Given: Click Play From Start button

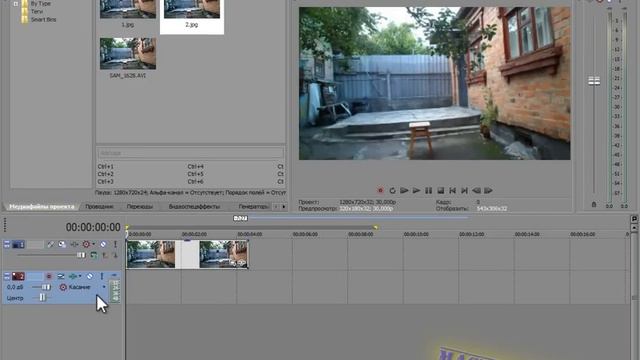Looking at the screenshot, I should 404,191.
